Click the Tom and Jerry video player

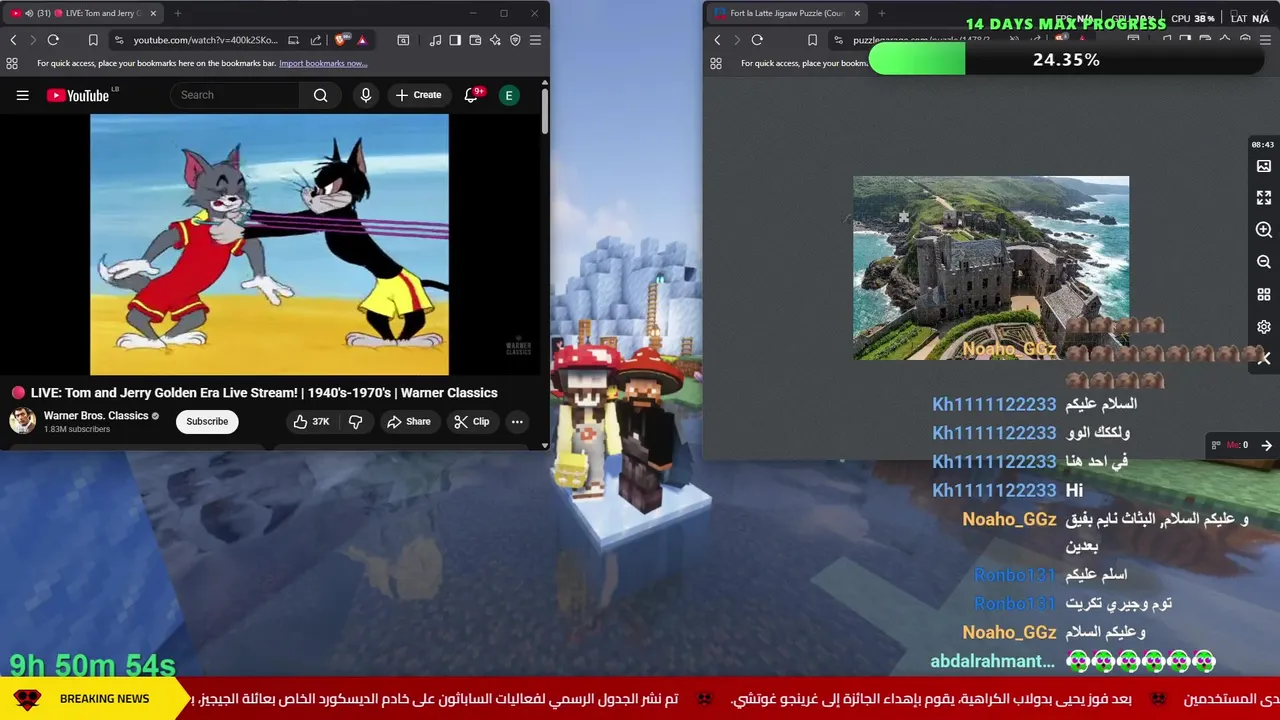click(x=269, y=244)
